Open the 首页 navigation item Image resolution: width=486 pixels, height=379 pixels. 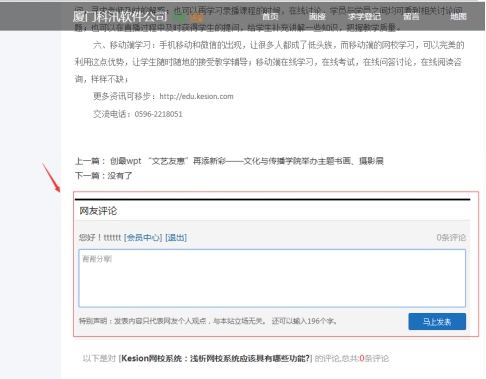(x=270, y=16)
